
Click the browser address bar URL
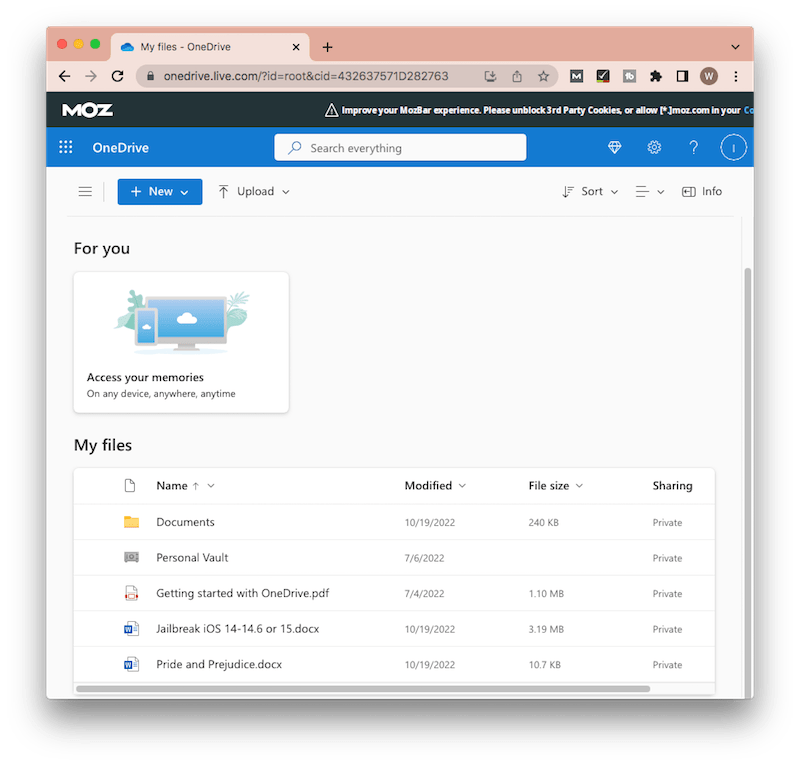pyautogui.click(x=306, y=76)
